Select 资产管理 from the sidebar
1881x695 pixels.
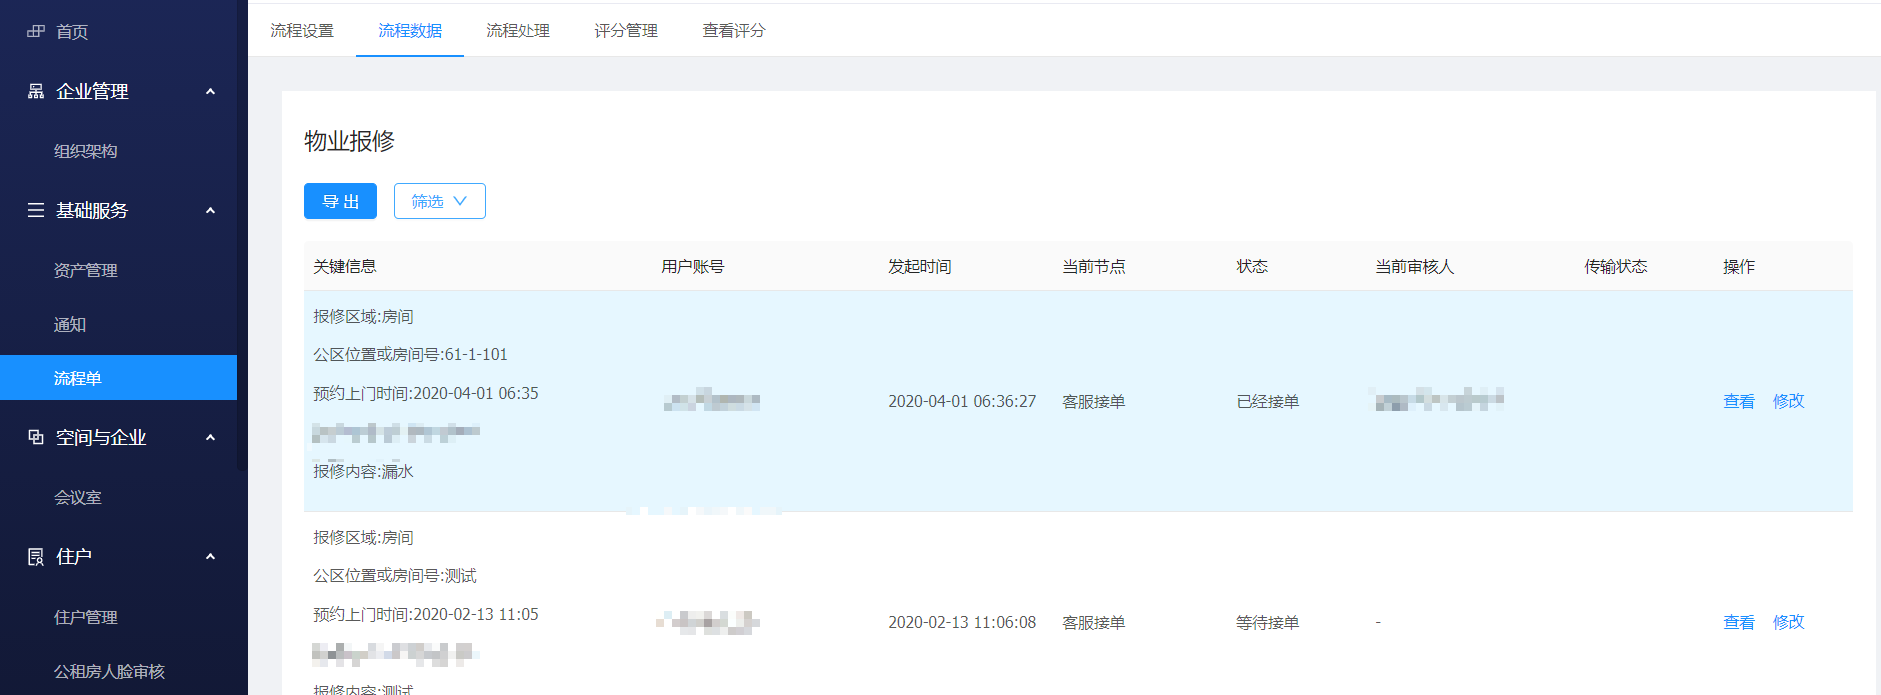(86, 270)
